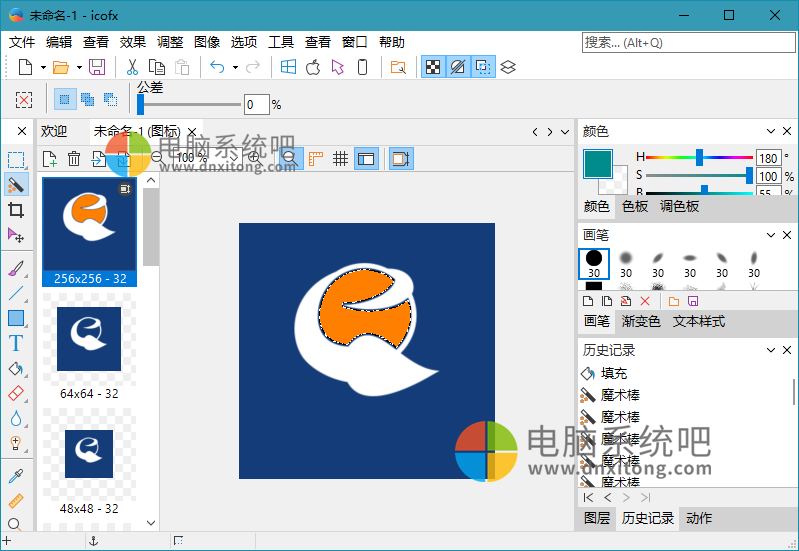
Task: Open the 效果 menu
Action: tap(133, 42)
